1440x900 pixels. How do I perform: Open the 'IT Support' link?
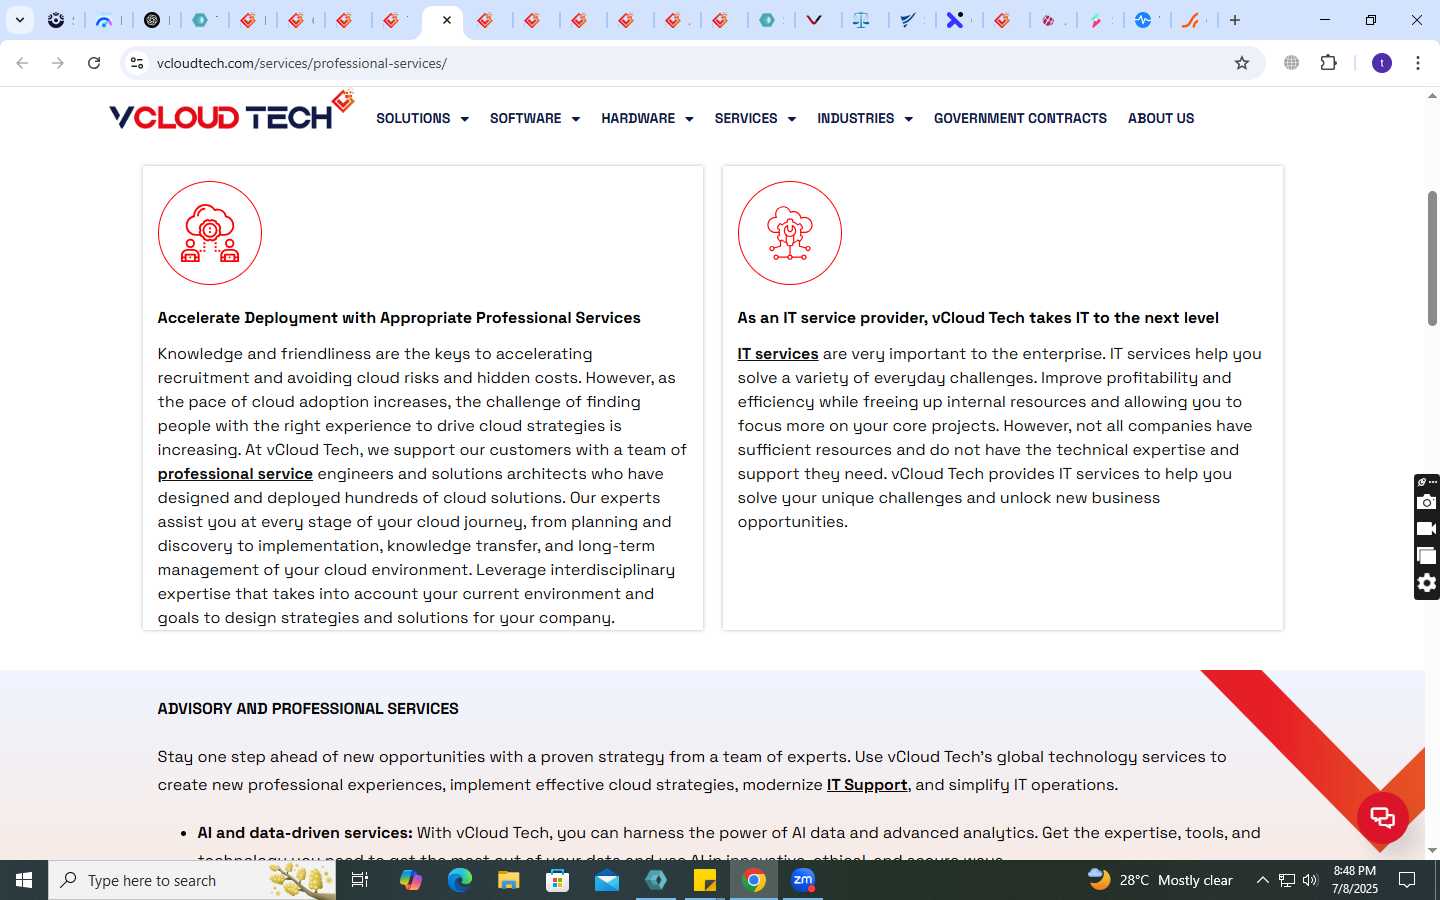point(867,785)
